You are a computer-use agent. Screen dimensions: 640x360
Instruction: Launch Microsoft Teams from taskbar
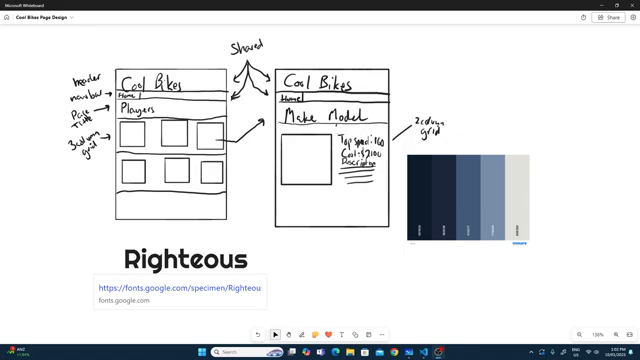click(x=321, y=352)
